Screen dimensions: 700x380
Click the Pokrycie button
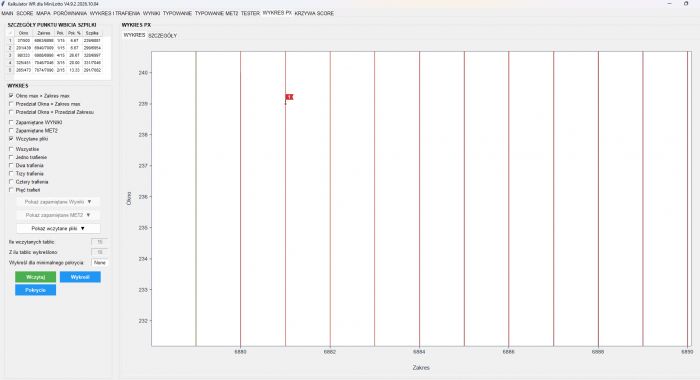tap(36, 290)
